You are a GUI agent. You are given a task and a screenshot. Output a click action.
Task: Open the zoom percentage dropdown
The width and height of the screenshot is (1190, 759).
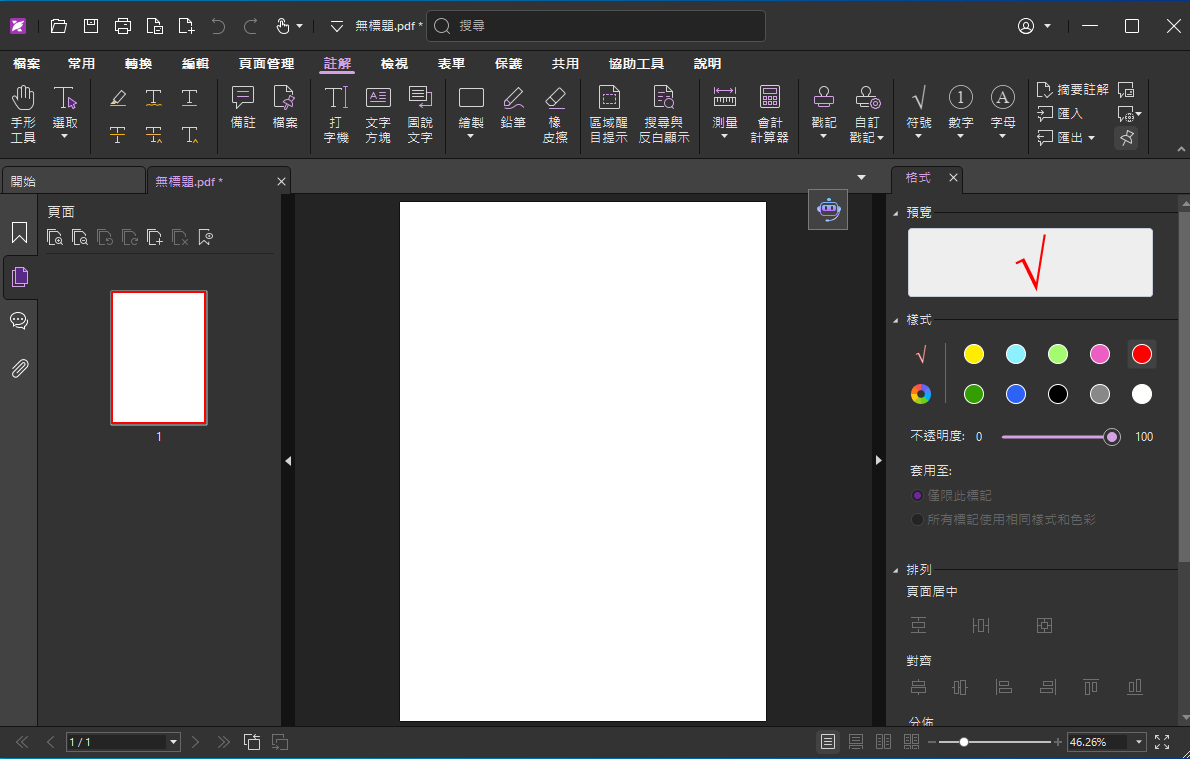pos(1138,742)
